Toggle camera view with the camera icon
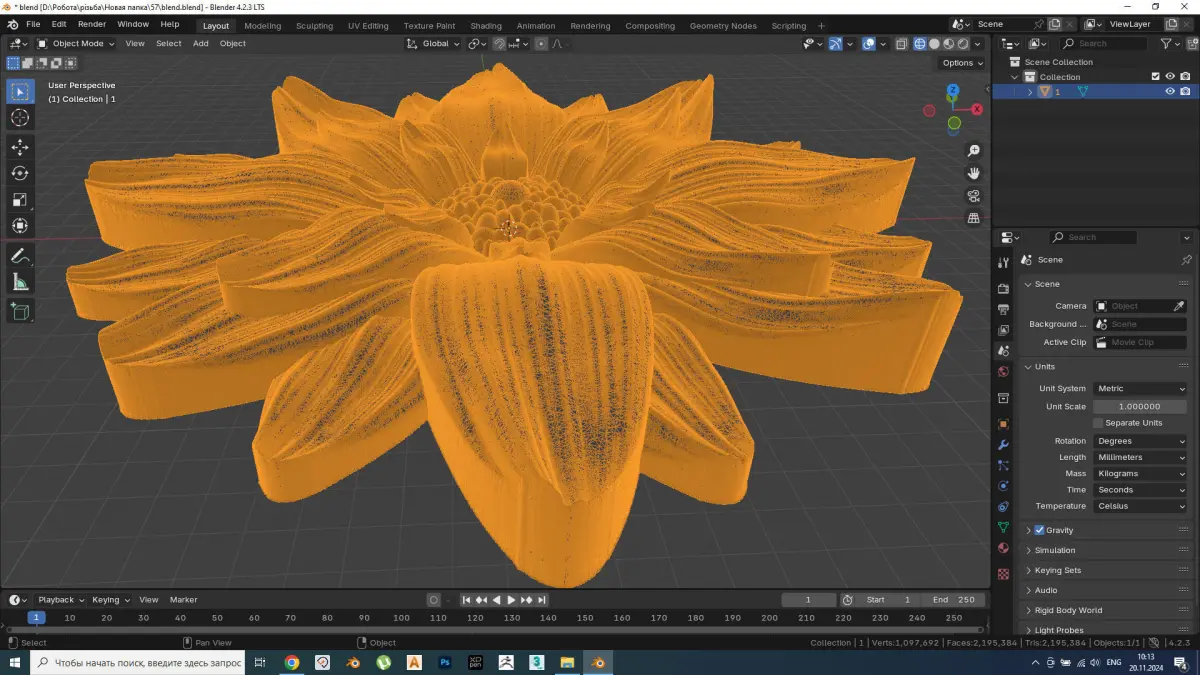 point(974,196)
